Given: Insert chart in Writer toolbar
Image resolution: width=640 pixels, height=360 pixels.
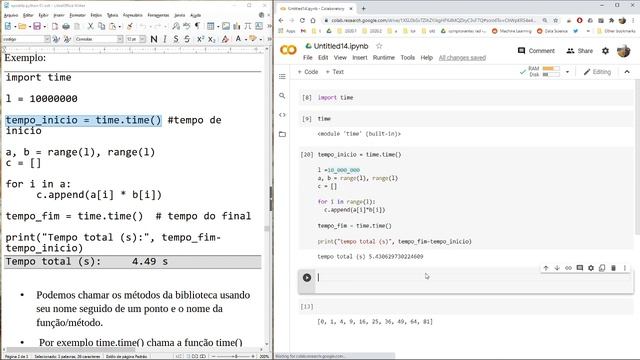Looking at the screenshot, I should pos(237,26).
